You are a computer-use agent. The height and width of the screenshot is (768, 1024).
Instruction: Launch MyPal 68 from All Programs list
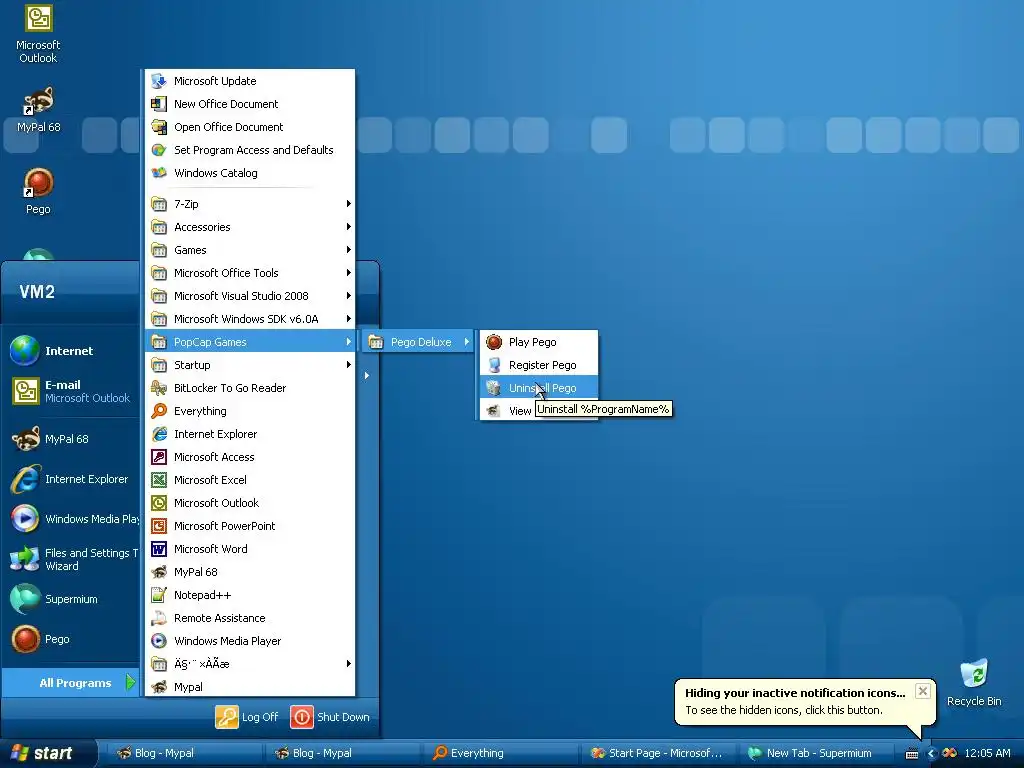click(250, 571)
